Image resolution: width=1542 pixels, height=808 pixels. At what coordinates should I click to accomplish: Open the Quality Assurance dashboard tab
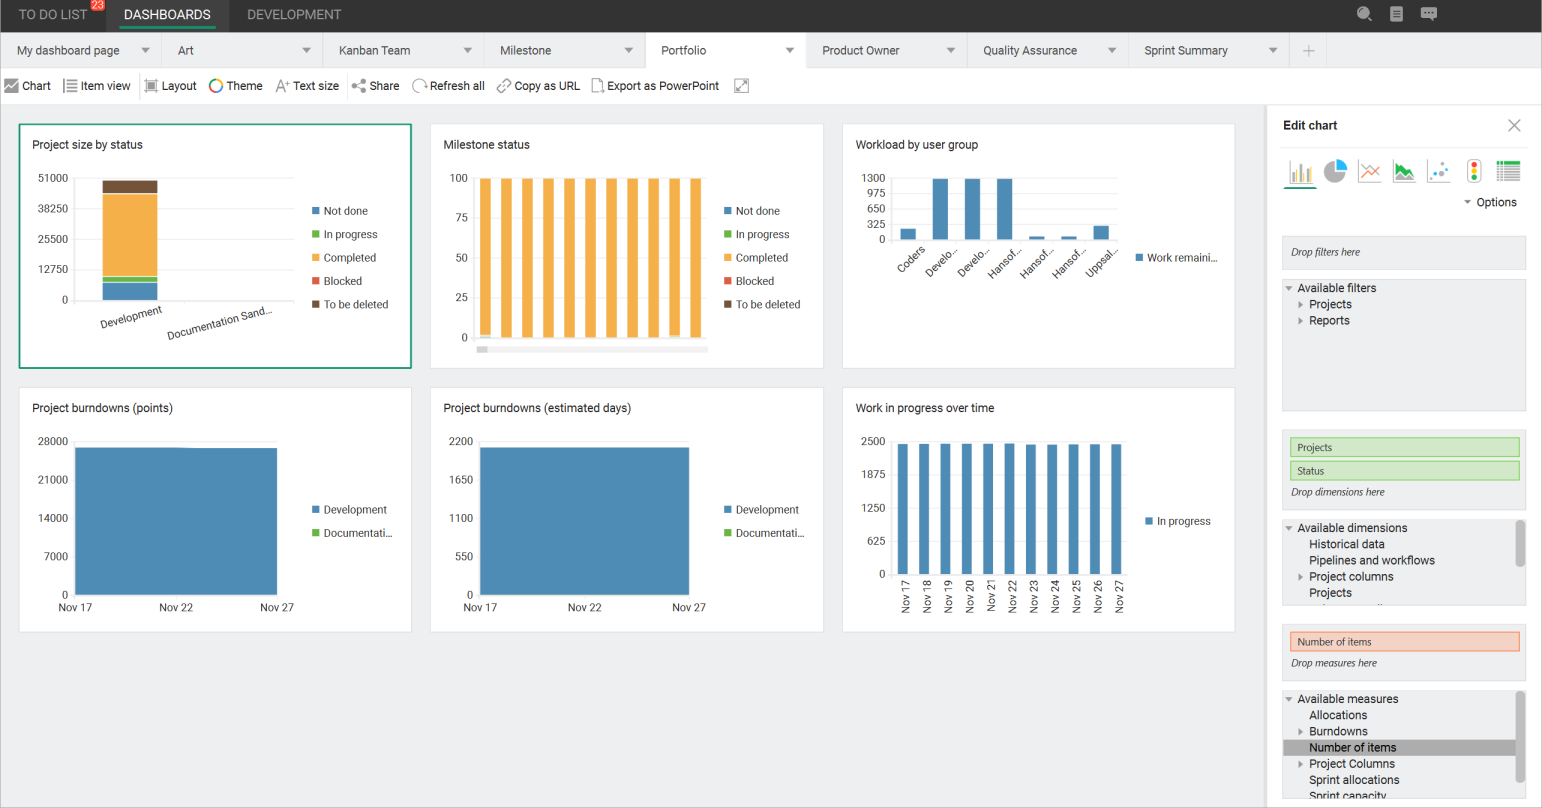click(x=1030, y=50)
